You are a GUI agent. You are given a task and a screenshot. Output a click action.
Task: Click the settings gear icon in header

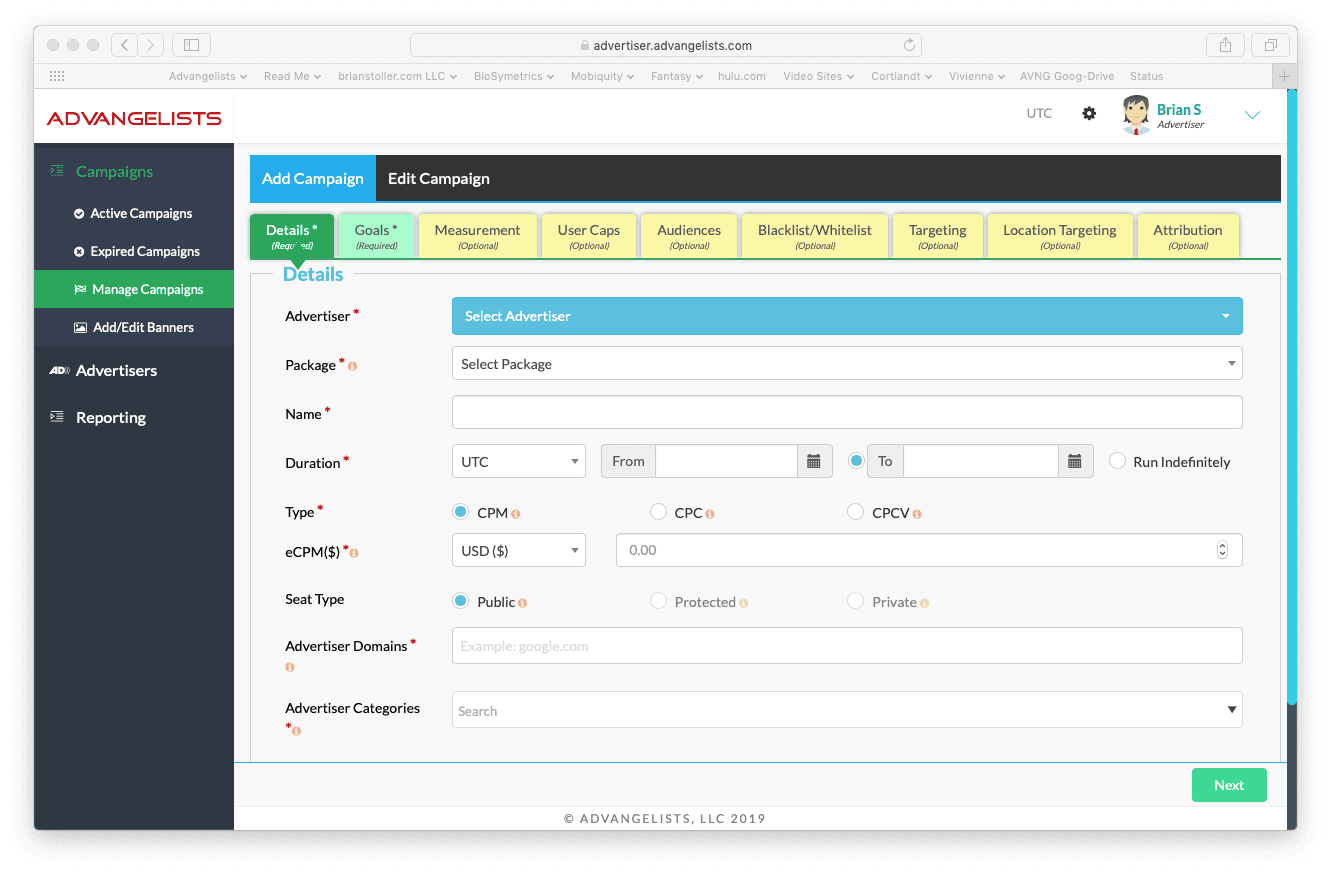1089,114
